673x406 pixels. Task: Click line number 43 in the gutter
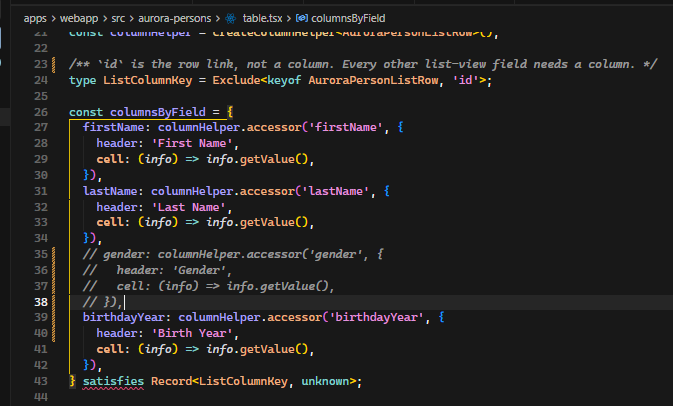coord(41,381)
